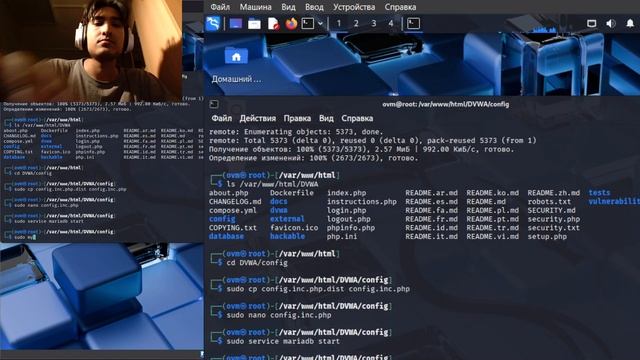The height and width of the screenshot is (360, 640).
Task: Click the 'config' directory in listing
Action: coord(222,219)
